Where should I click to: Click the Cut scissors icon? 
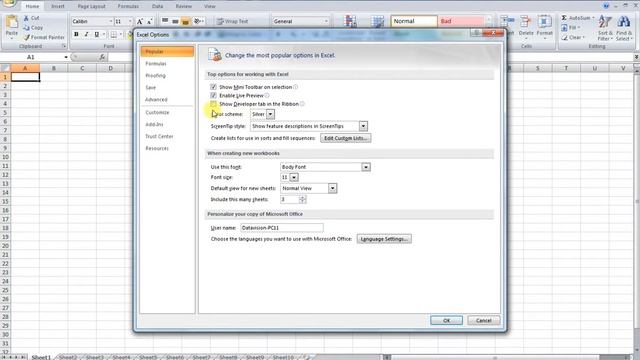(26, 18)
